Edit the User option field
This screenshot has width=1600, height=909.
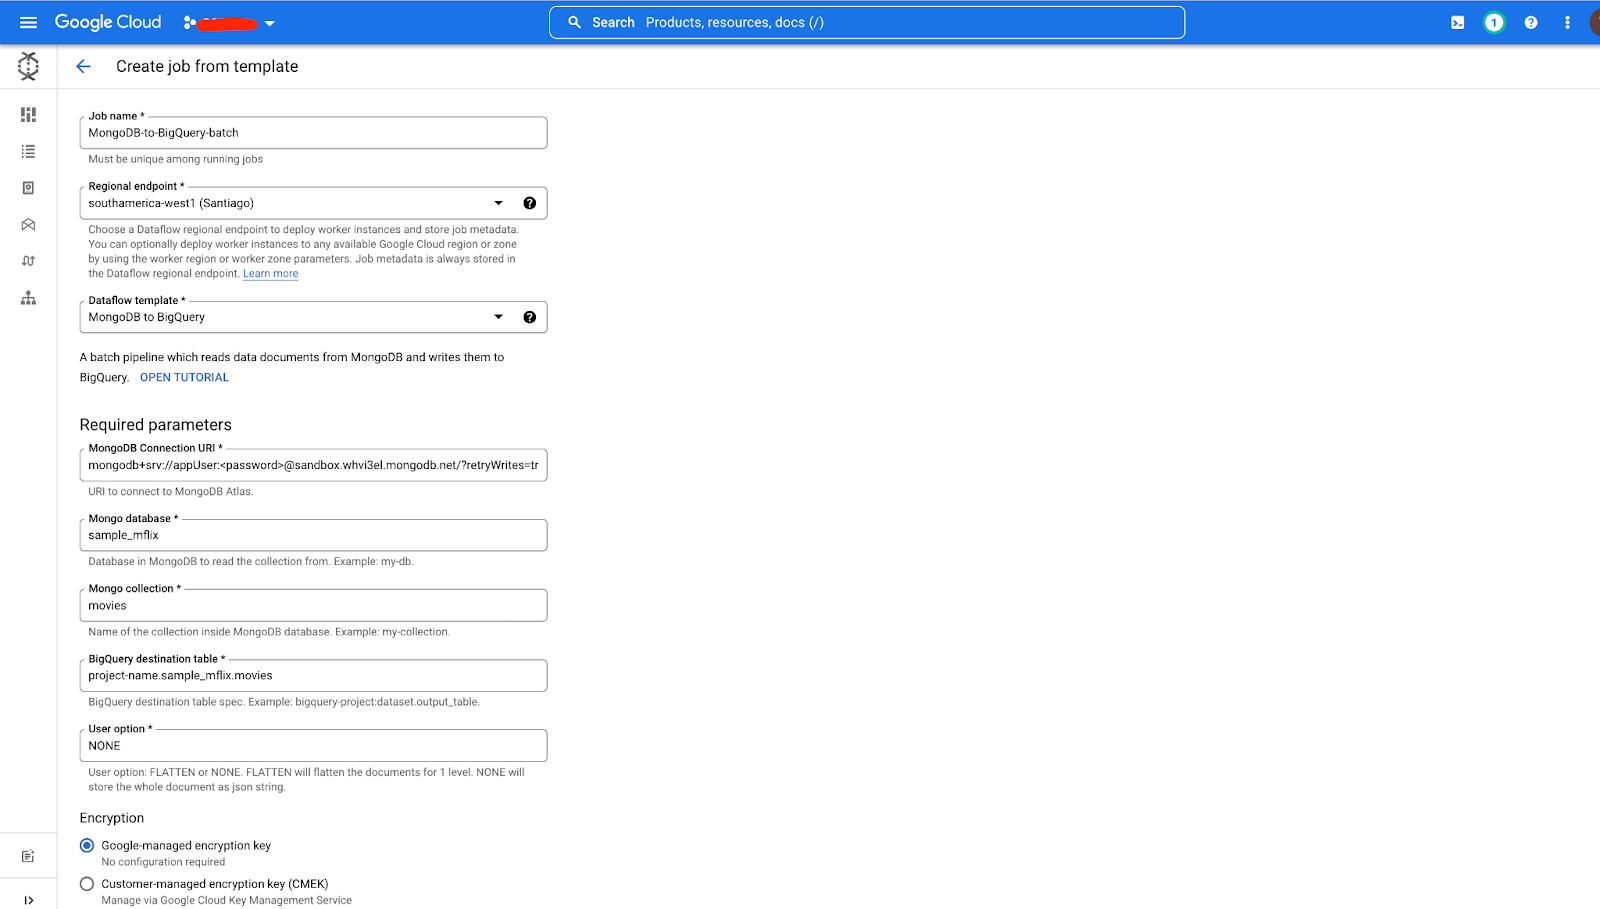tap(313, 746)
